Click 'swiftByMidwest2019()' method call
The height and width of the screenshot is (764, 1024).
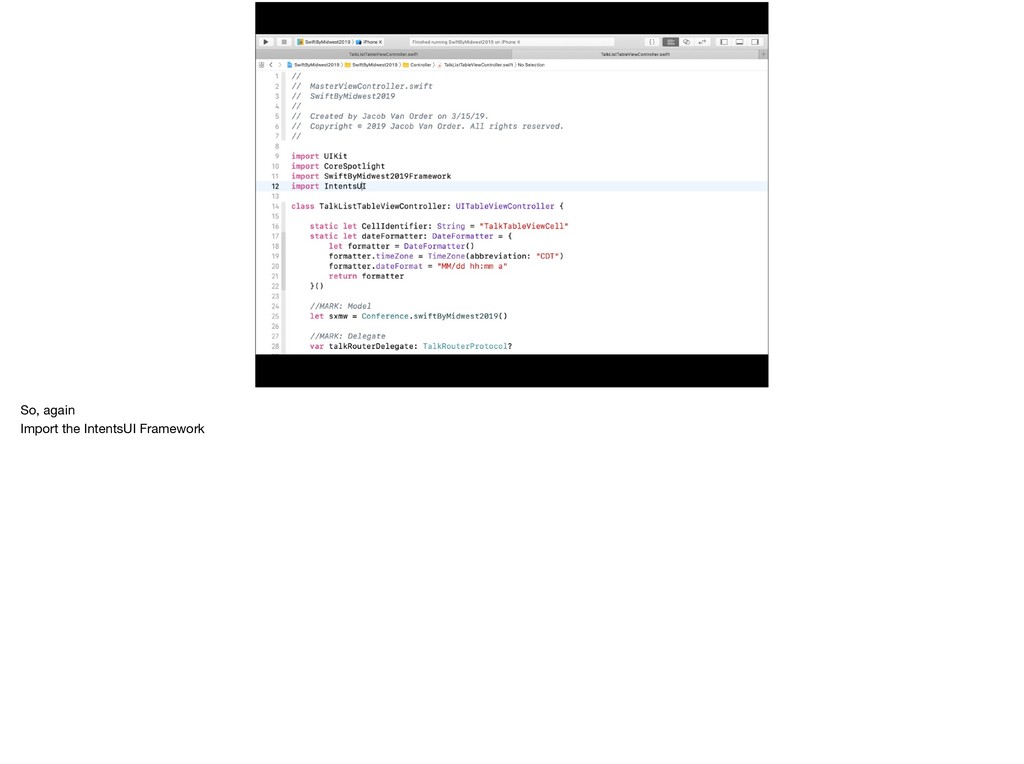pos(460,316)
